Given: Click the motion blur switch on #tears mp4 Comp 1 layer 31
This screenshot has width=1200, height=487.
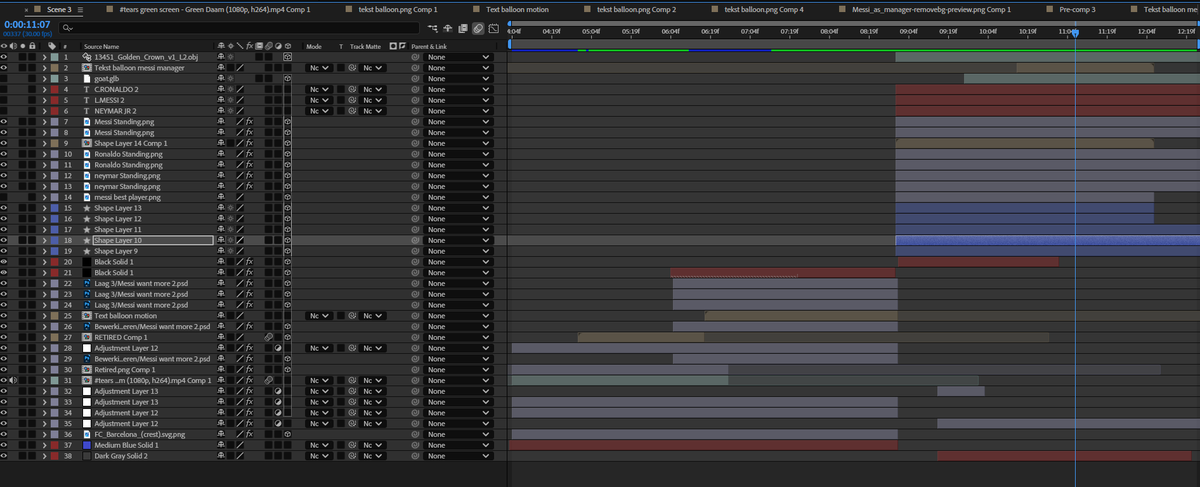Looking at the screenshot, I should point(268,381).
